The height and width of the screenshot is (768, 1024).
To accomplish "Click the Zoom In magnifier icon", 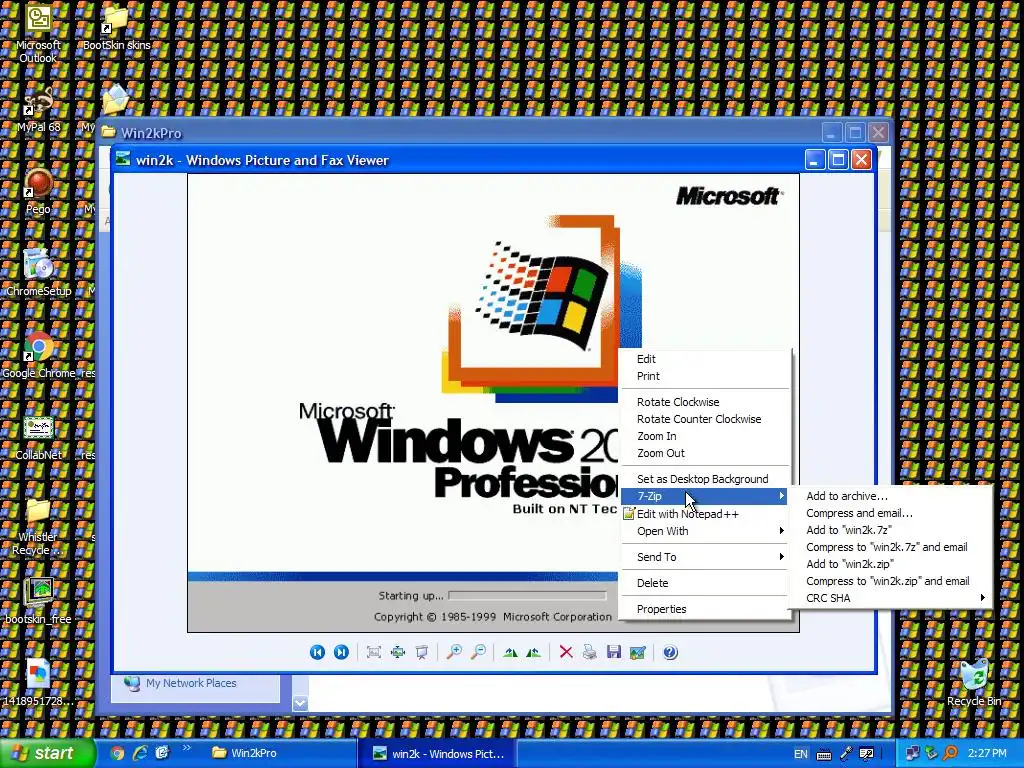I will 454,652.
